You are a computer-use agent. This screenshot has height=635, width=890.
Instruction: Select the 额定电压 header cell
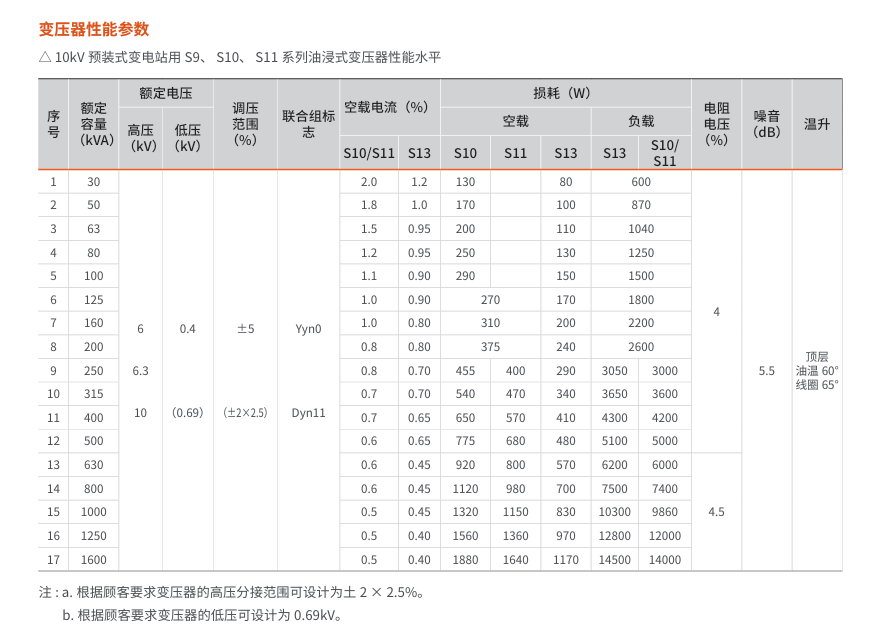[x=165, y=93]
